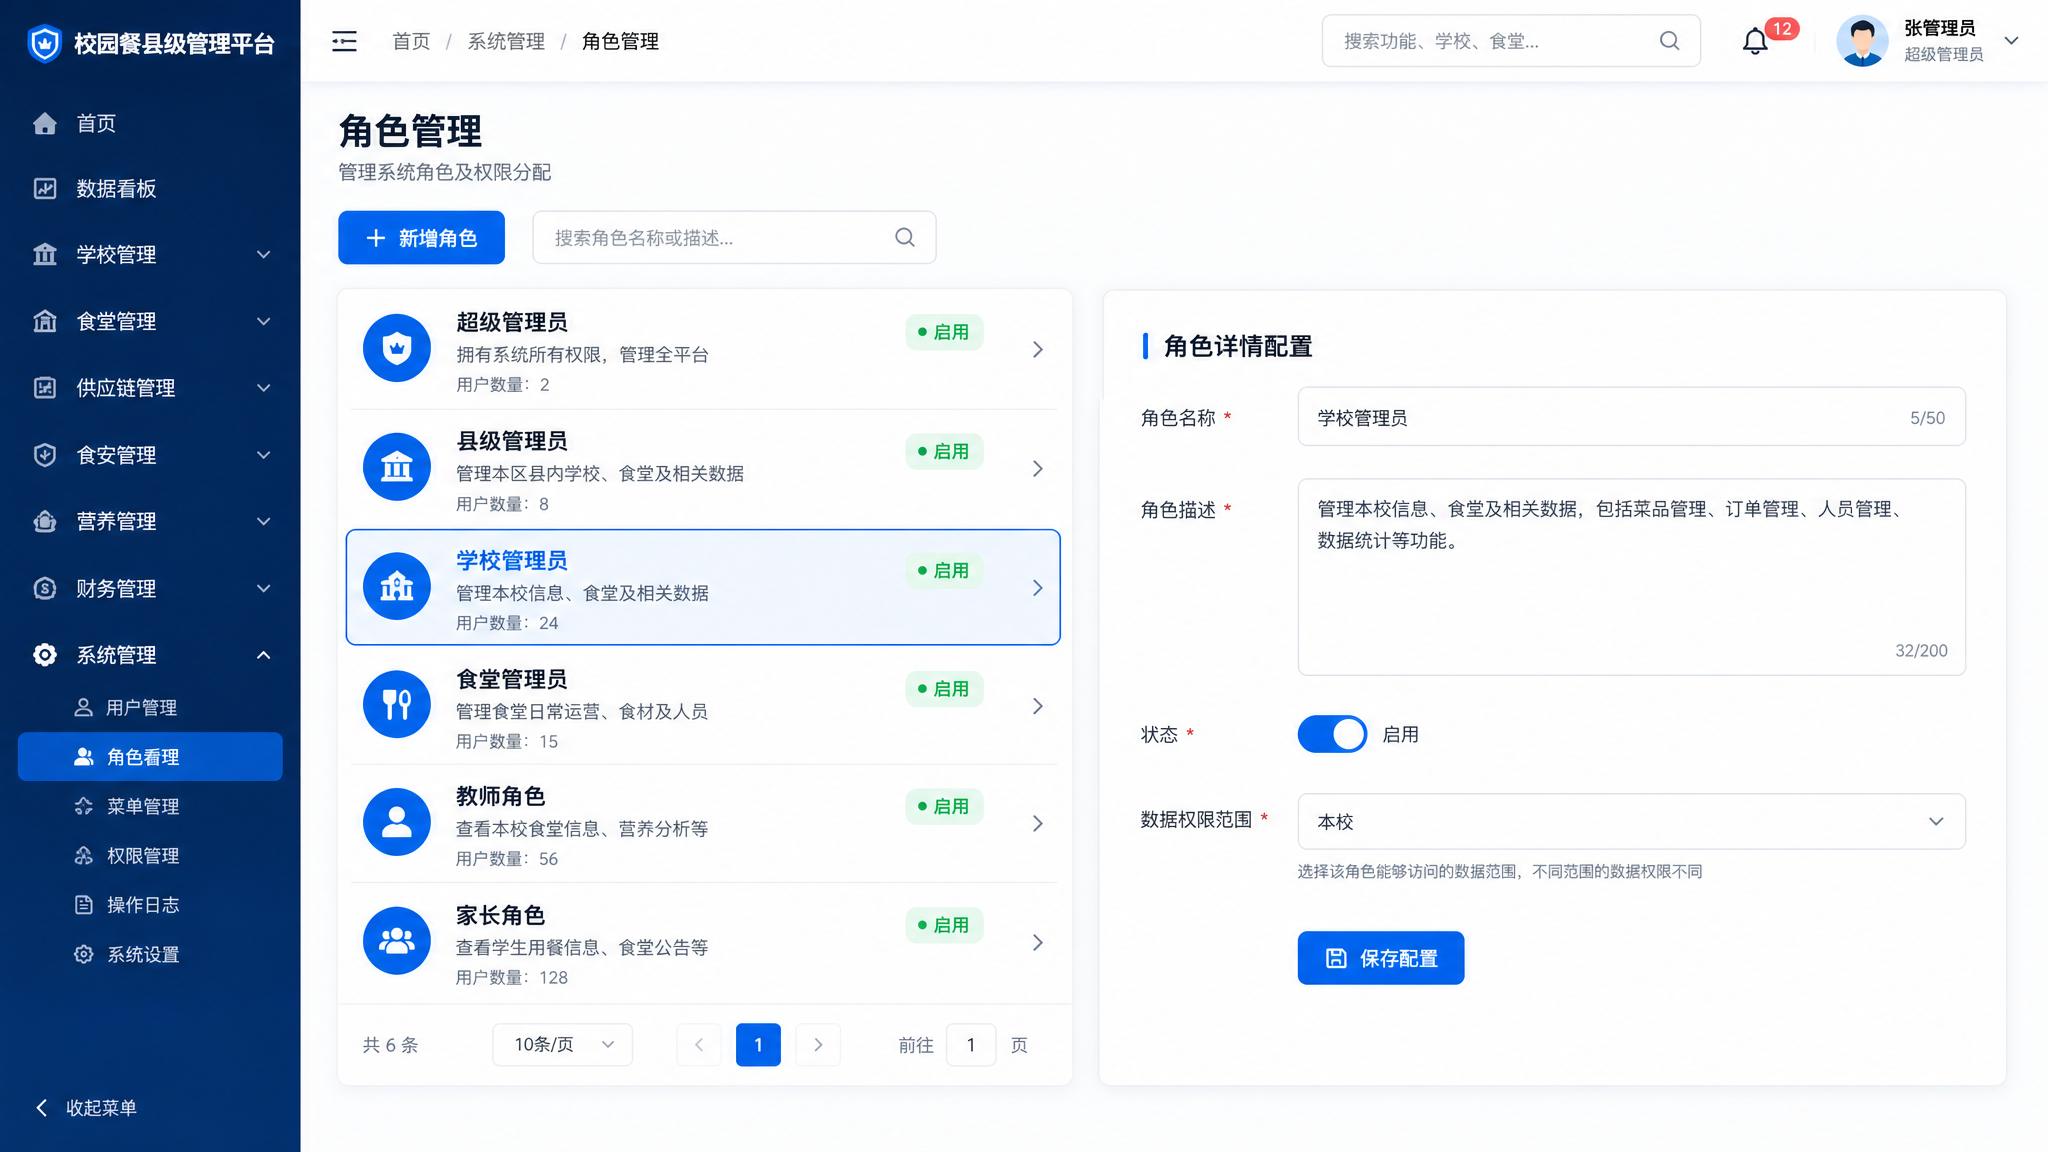The image size is (2048, 1152).
Task: Open 菜单管理 submenu item
Action: point(150,806)
